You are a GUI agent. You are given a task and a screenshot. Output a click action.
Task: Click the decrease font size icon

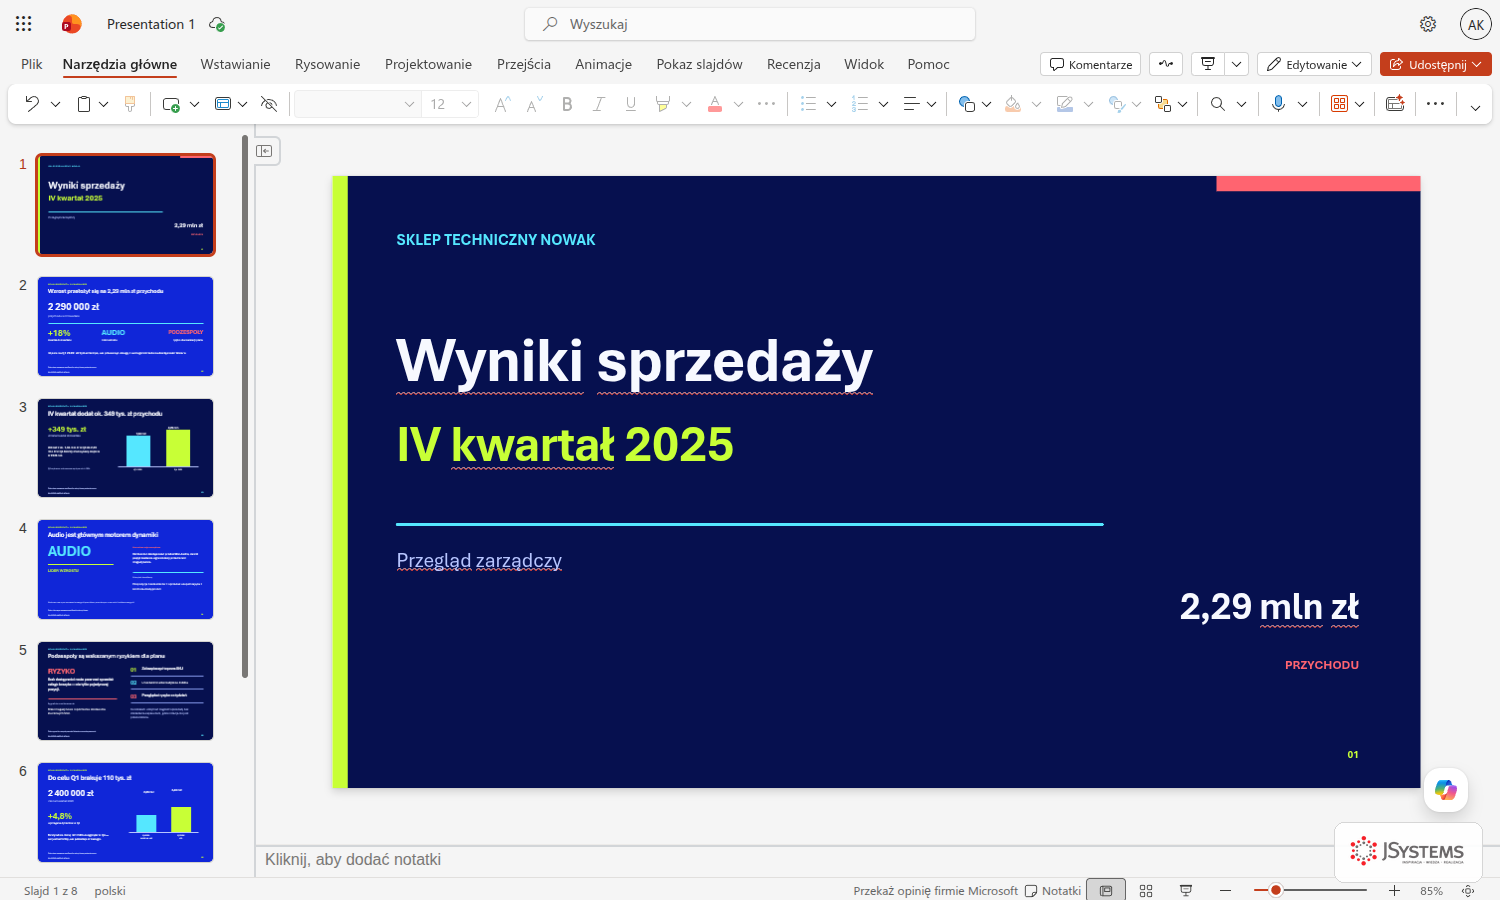click(534, 104)
